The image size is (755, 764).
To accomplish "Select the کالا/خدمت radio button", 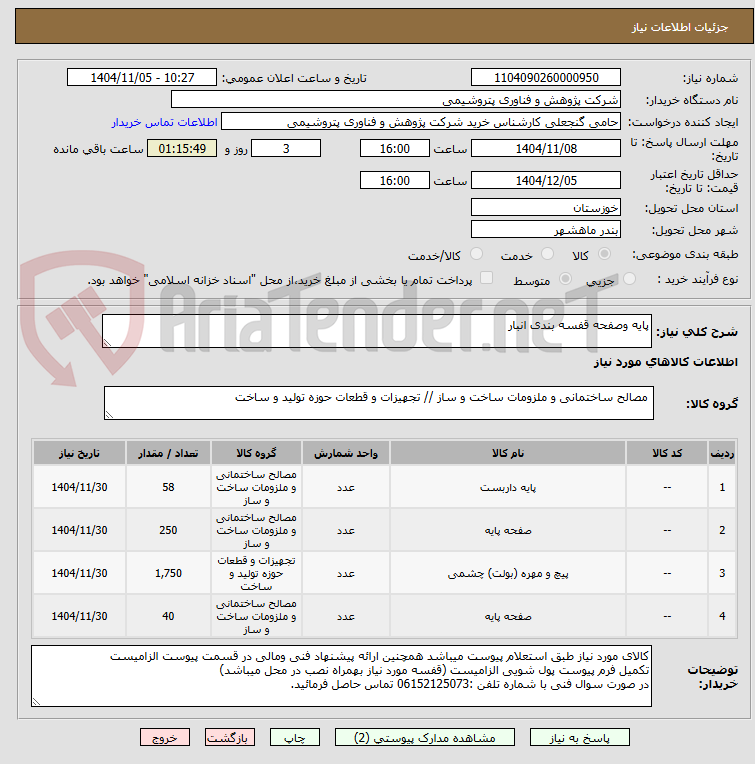I will (x=476, y=254).
